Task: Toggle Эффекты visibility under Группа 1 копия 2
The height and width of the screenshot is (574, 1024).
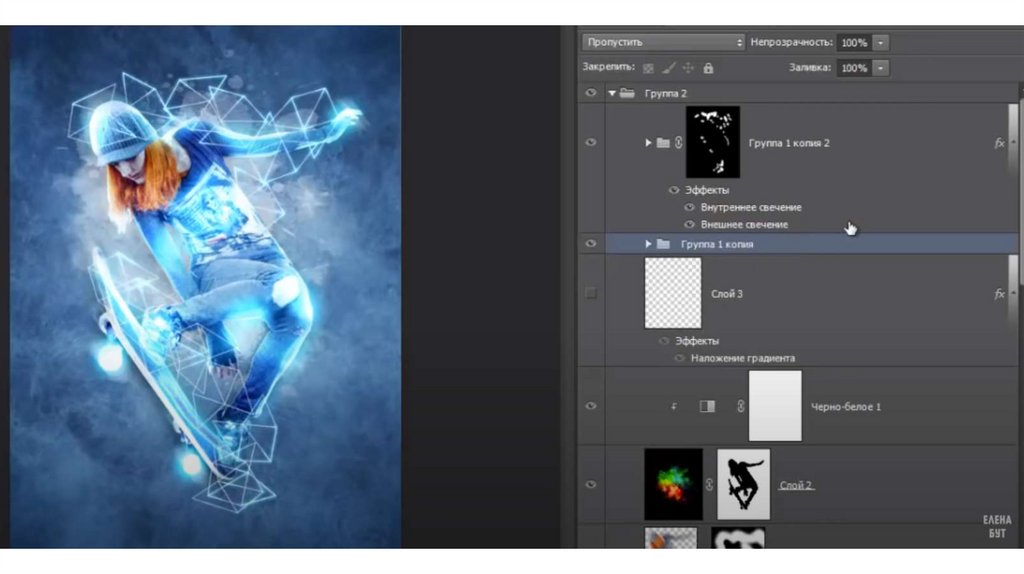Action: point(674,190)
